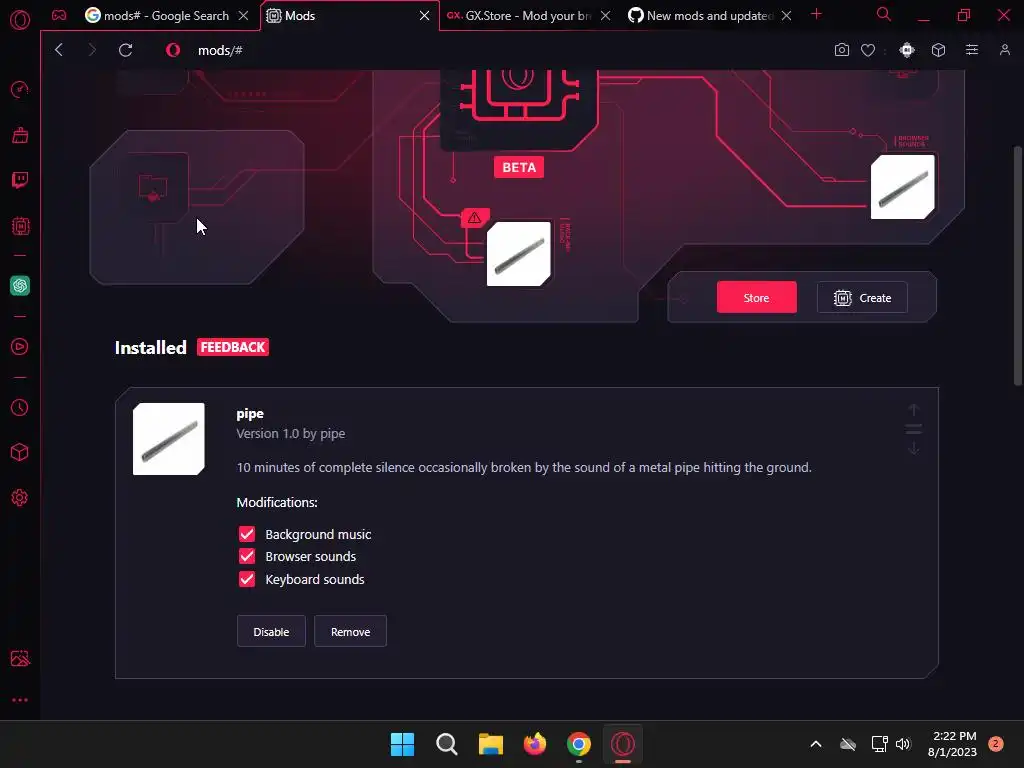Open Firefox from taskbar
This screenshot has height=768, width=1024.
click(535, 744)
